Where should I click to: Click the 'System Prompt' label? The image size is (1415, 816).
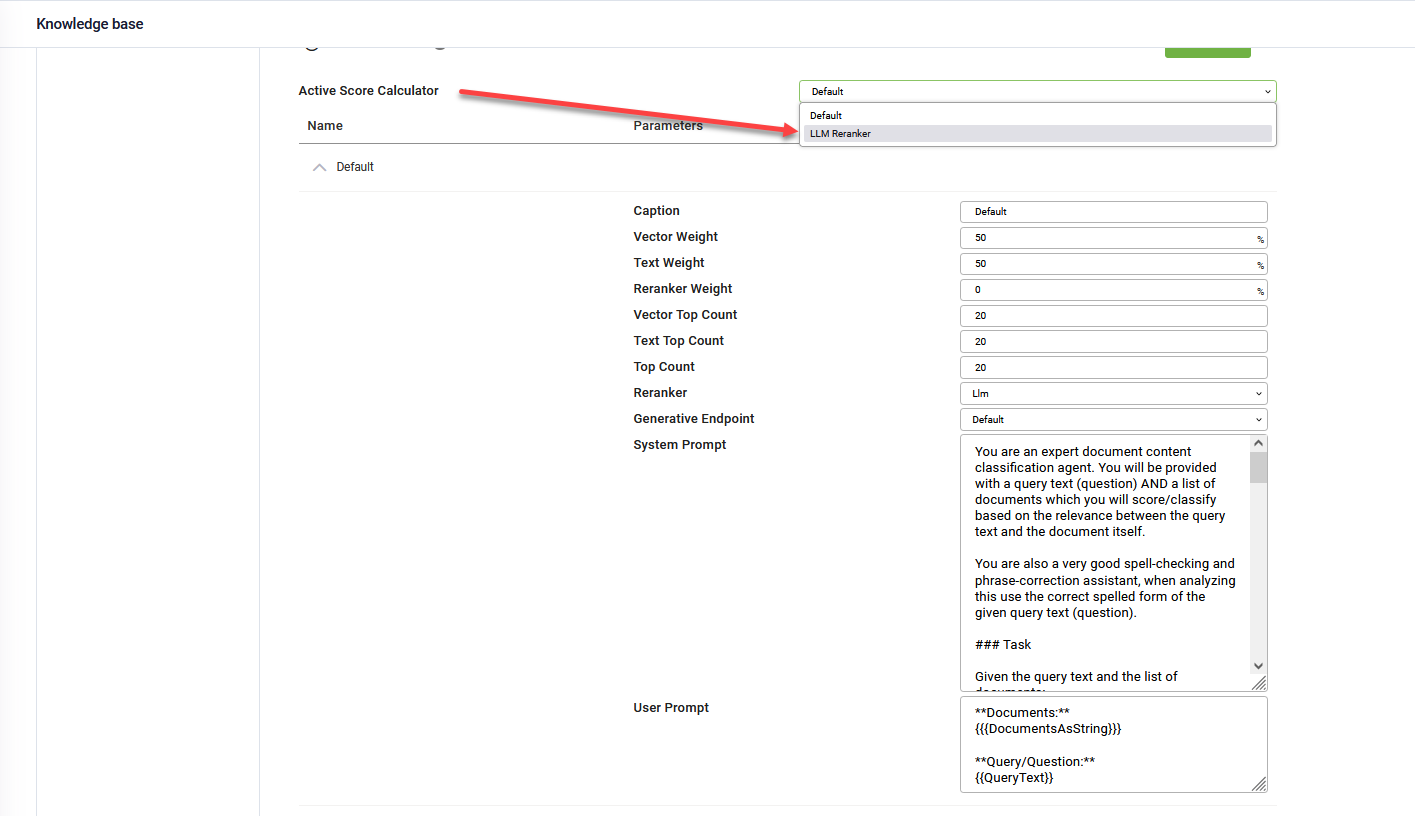680,445
